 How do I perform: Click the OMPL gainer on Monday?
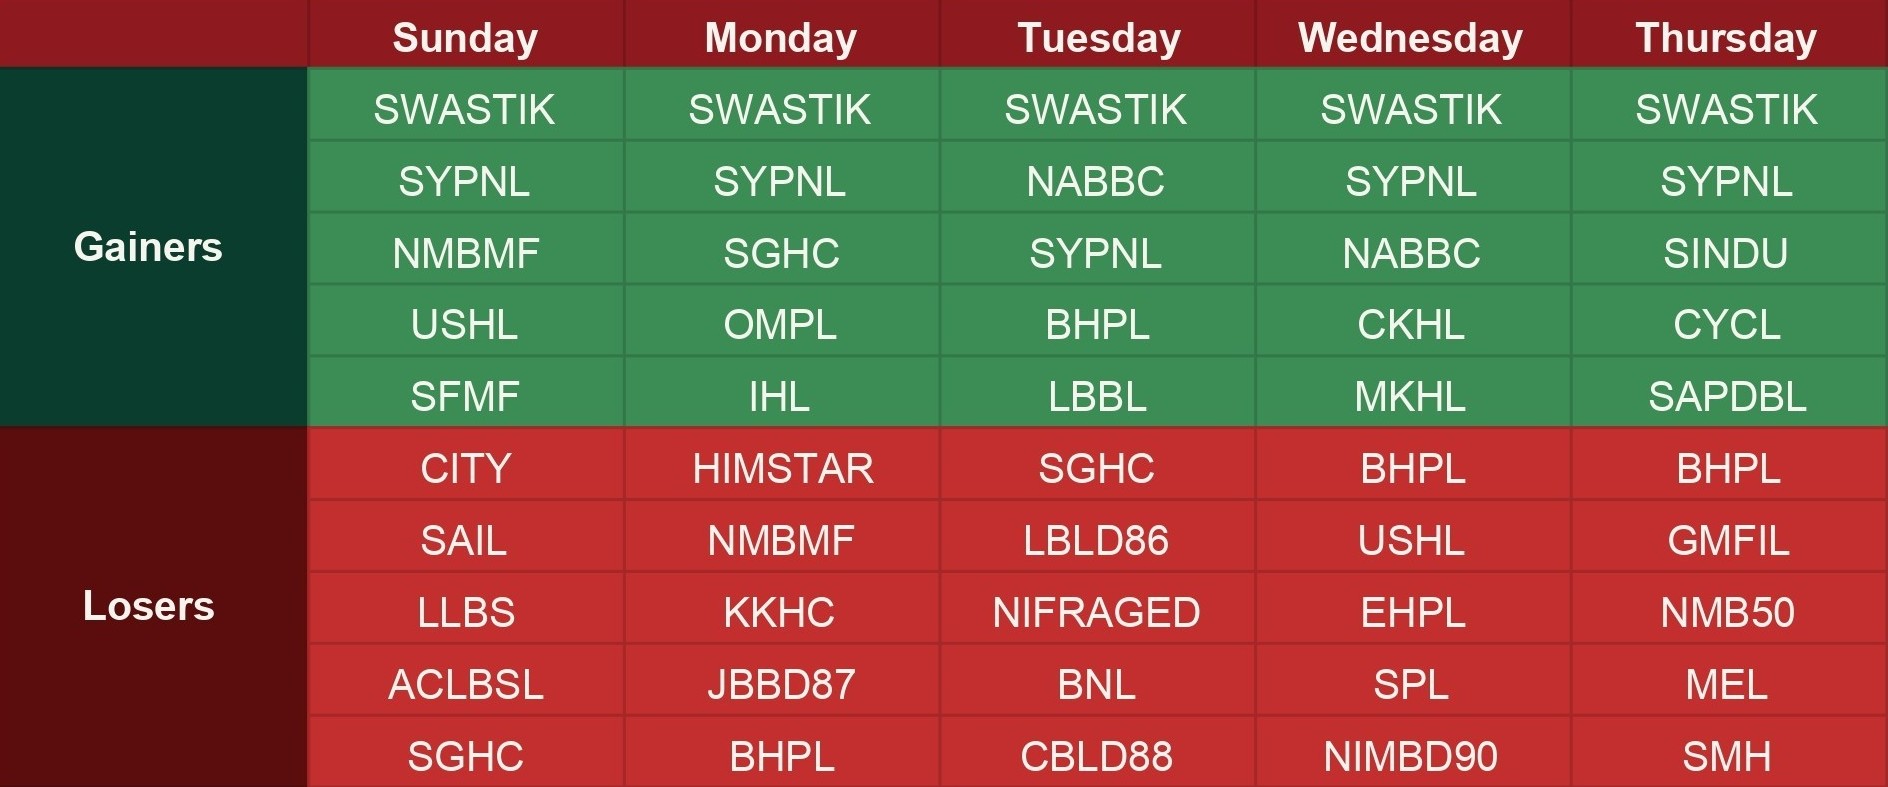(x=780, y=325)
